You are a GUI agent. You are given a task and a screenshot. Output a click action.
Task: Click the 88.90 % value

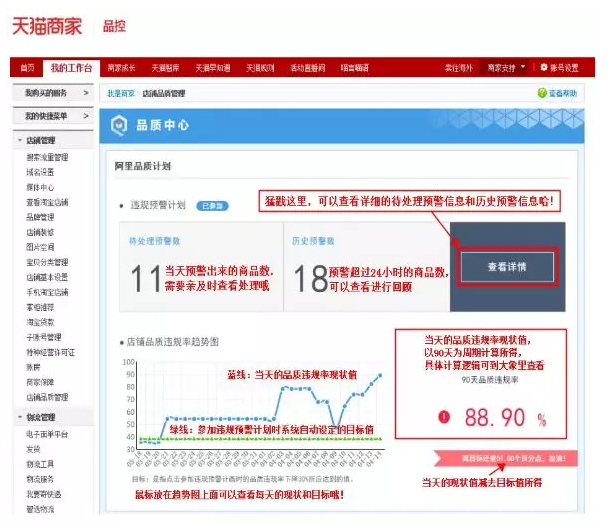pyautogui.click(x=505, y=418)
